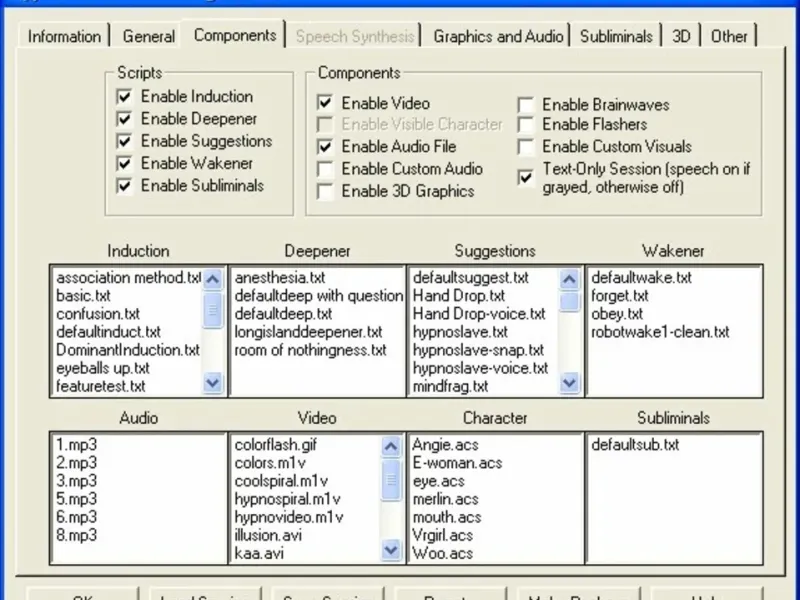Select robotwake1-clean.txt wakener

pos(660,332)
